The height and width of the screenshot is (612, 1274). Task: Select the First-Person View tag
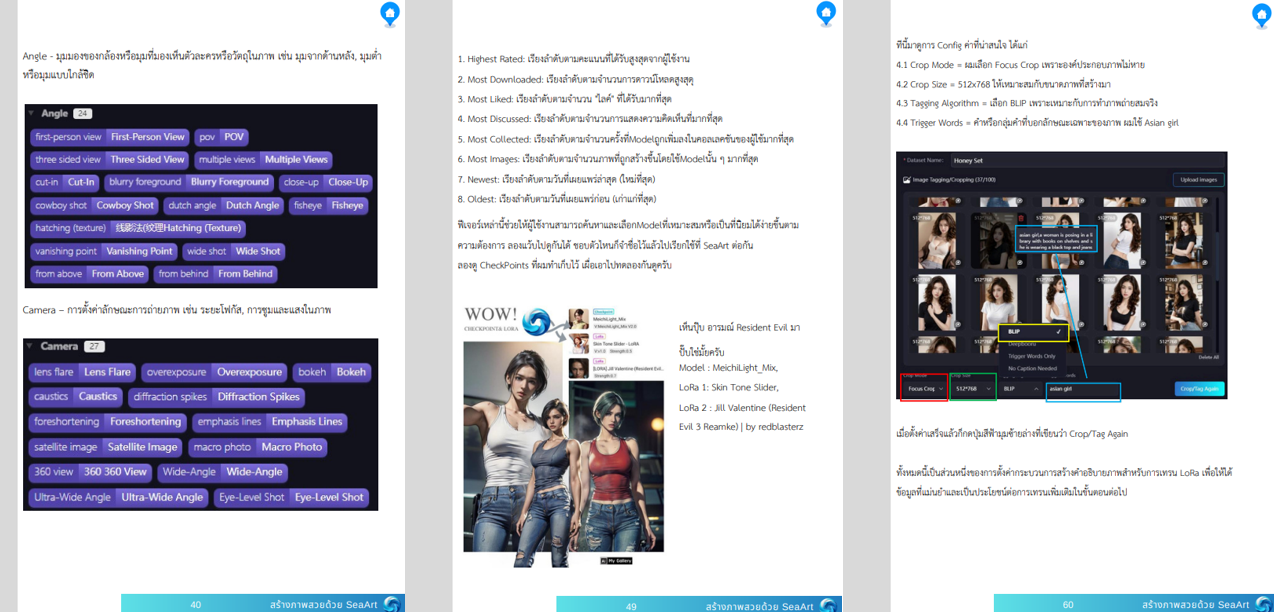pos(110,137)
